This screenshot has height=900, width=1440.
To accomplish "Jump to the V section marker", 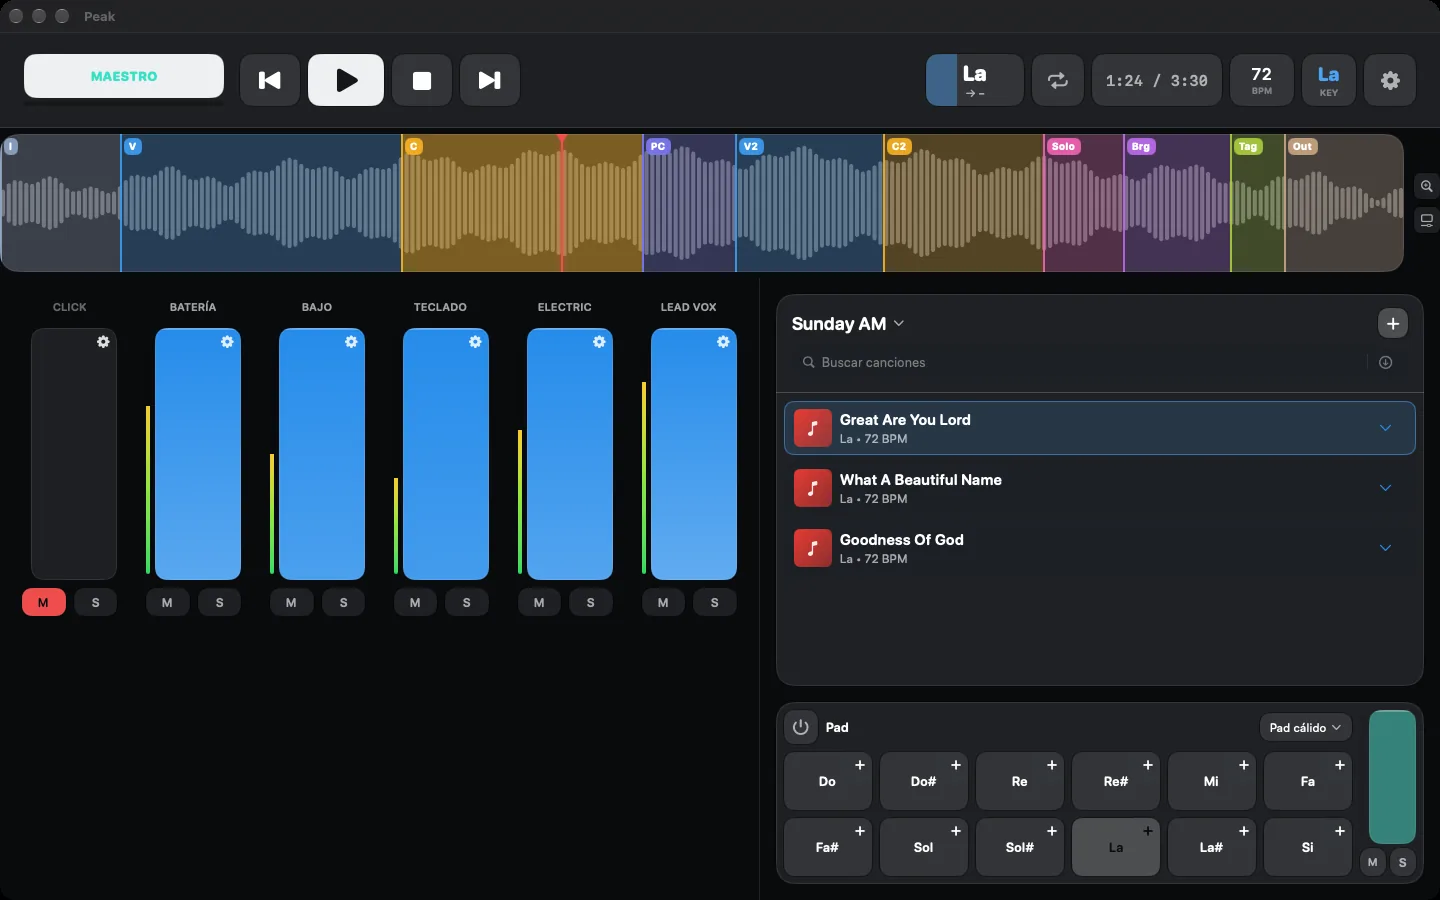I will (133, 146).
